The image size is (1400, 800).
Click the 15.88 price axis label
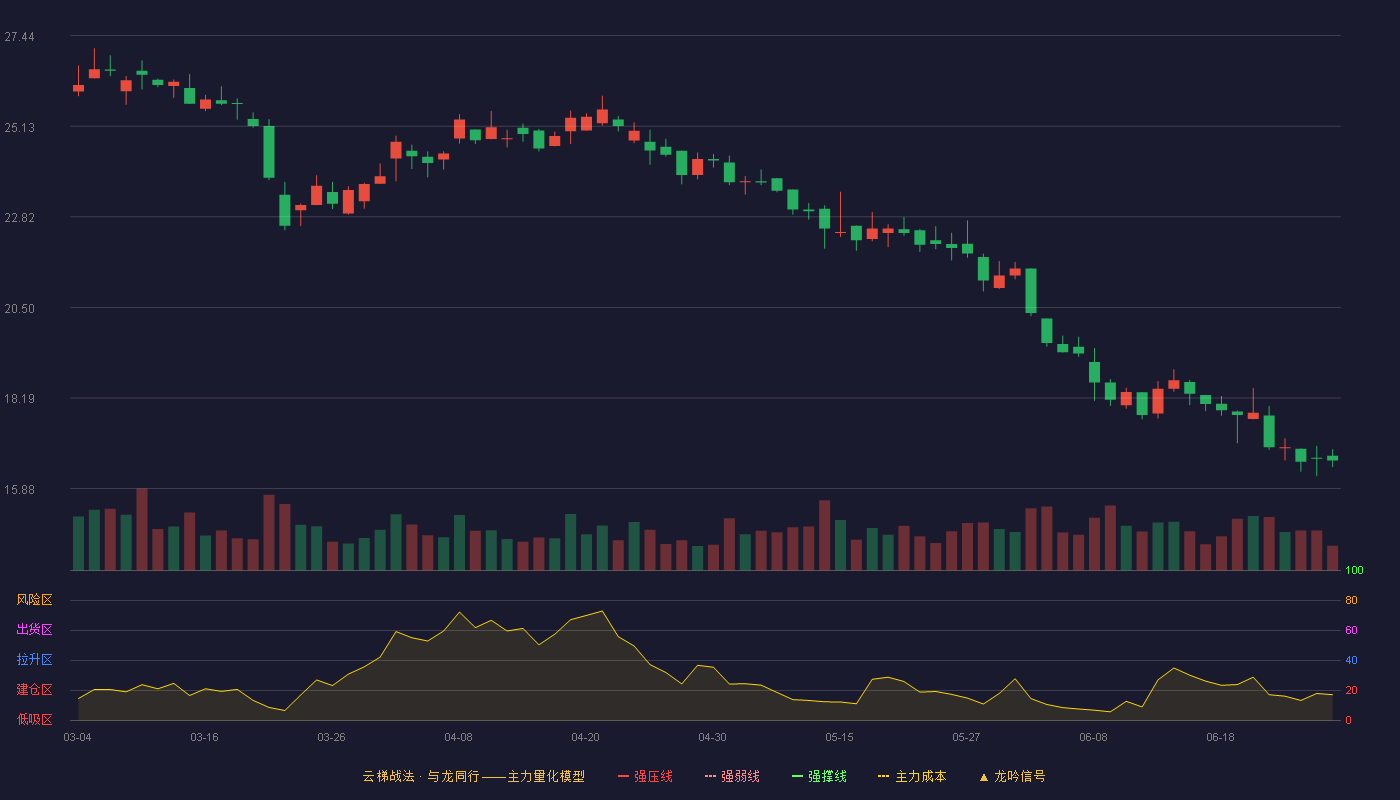(19, 489)
